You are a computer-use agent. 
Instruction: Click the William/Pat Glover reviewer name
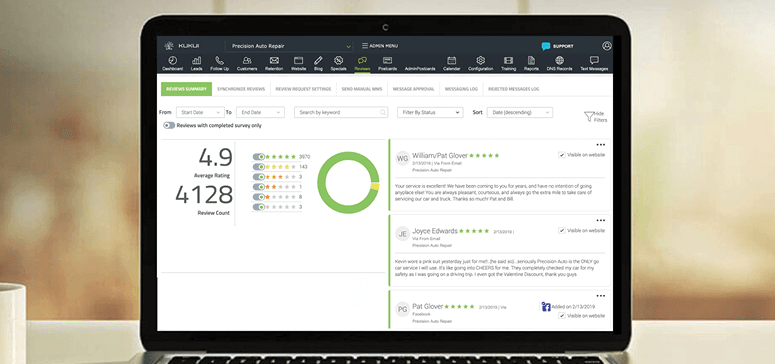click(440, 155)
